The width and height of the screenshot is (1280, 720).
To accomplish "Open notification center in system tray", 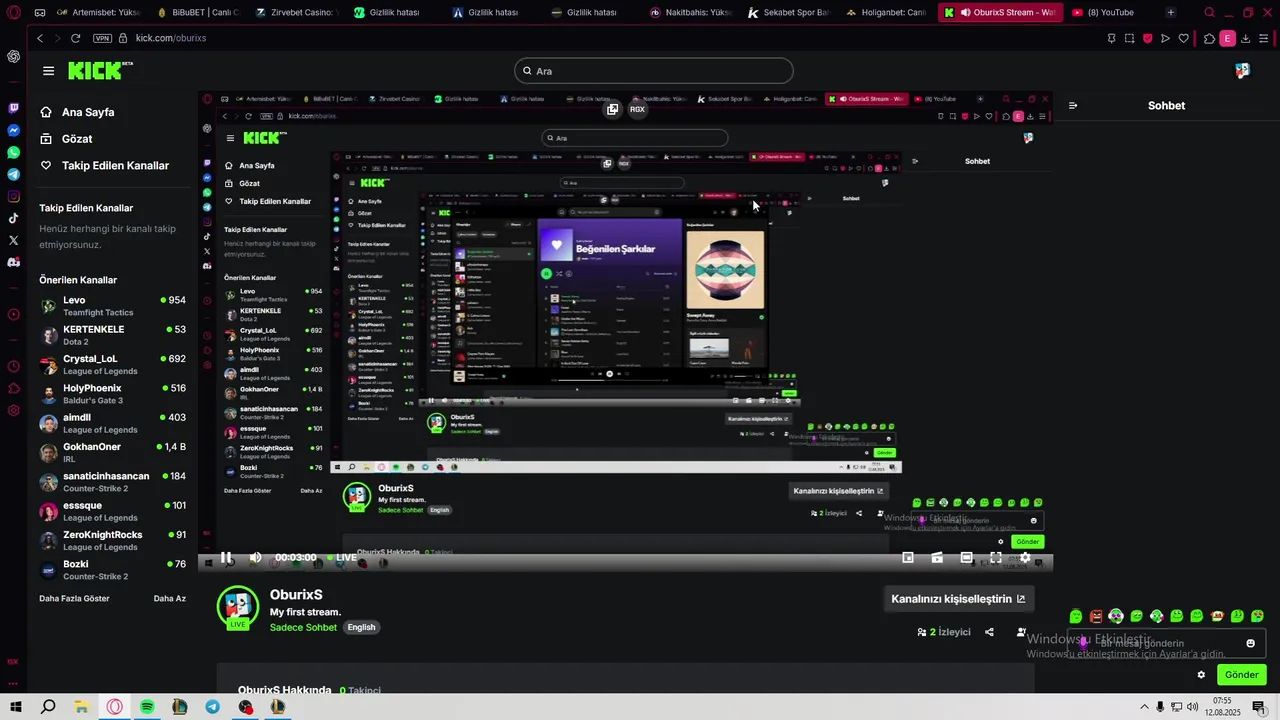I will [x=1259, y=707].
